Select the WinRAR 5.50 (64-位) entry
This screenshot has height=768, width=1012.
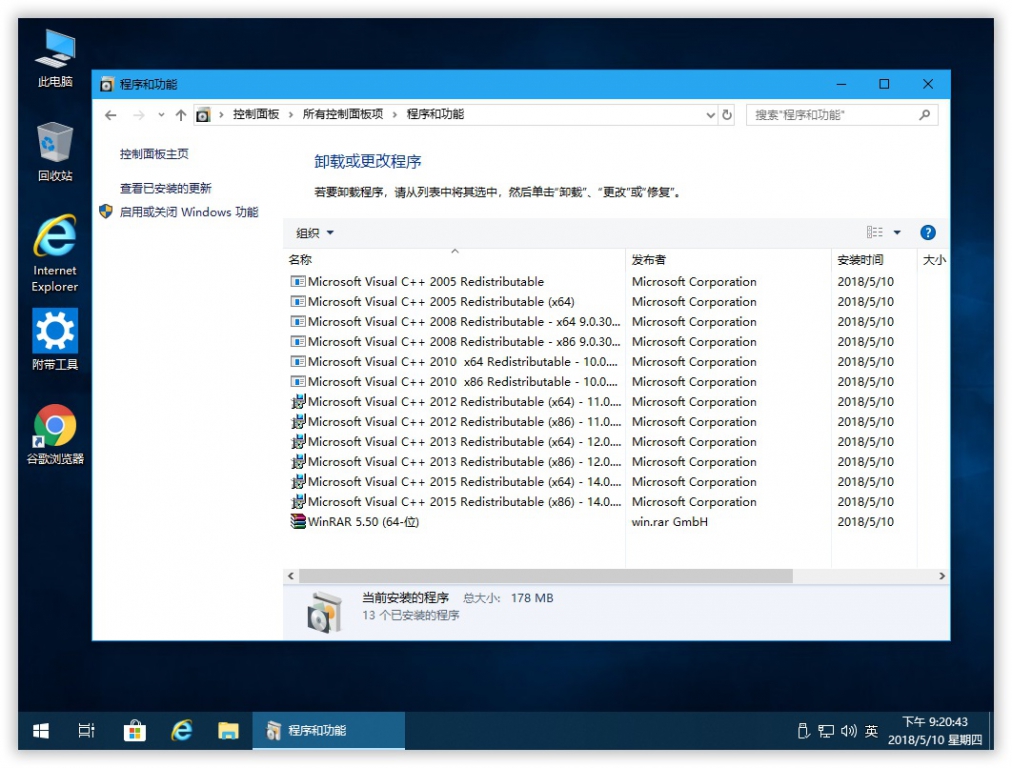tap(616, 521)
